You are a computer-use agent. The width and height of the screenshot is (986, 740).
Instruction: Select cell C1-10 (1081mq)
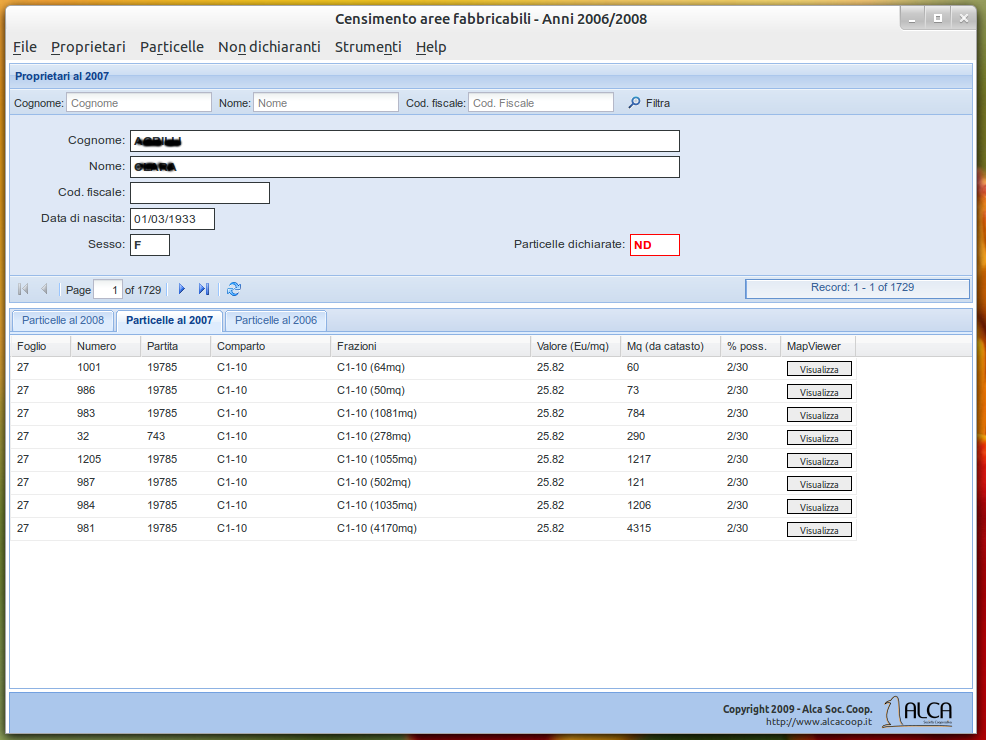point(430,413)
